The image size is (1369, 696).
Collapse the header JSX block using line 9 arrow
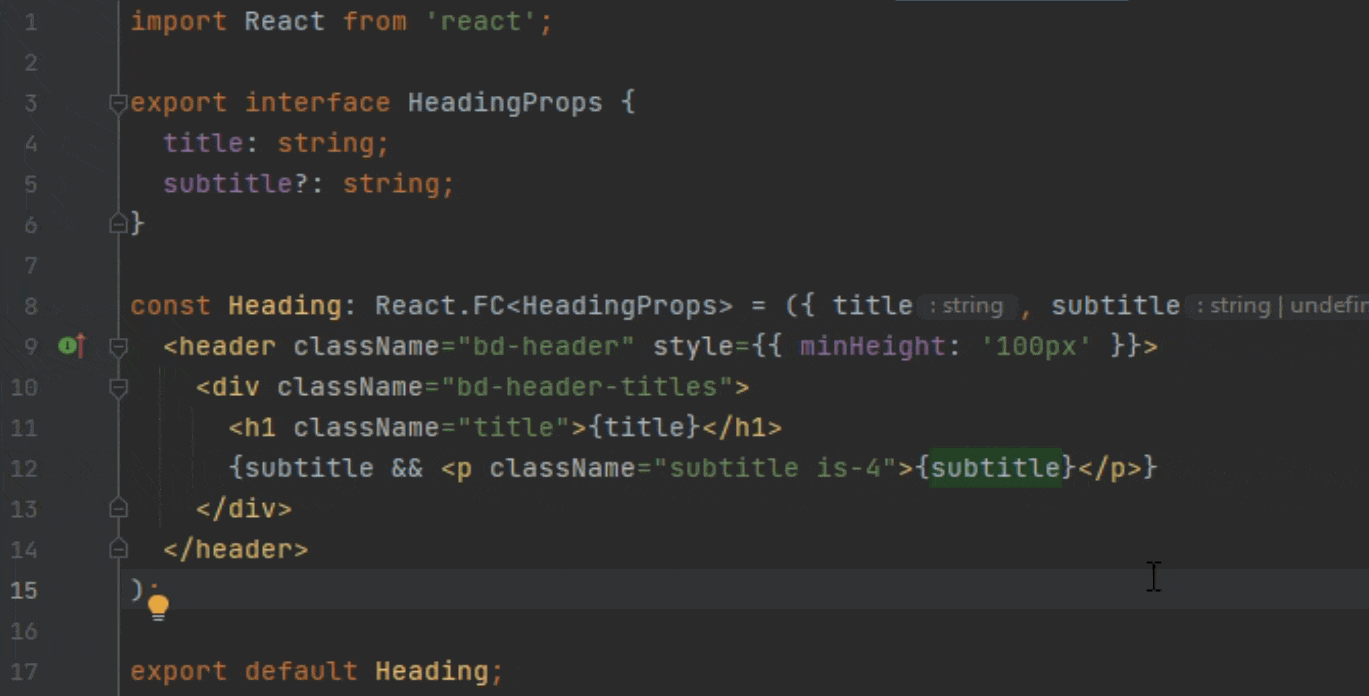pyautogui.click(x=118, y=345)
